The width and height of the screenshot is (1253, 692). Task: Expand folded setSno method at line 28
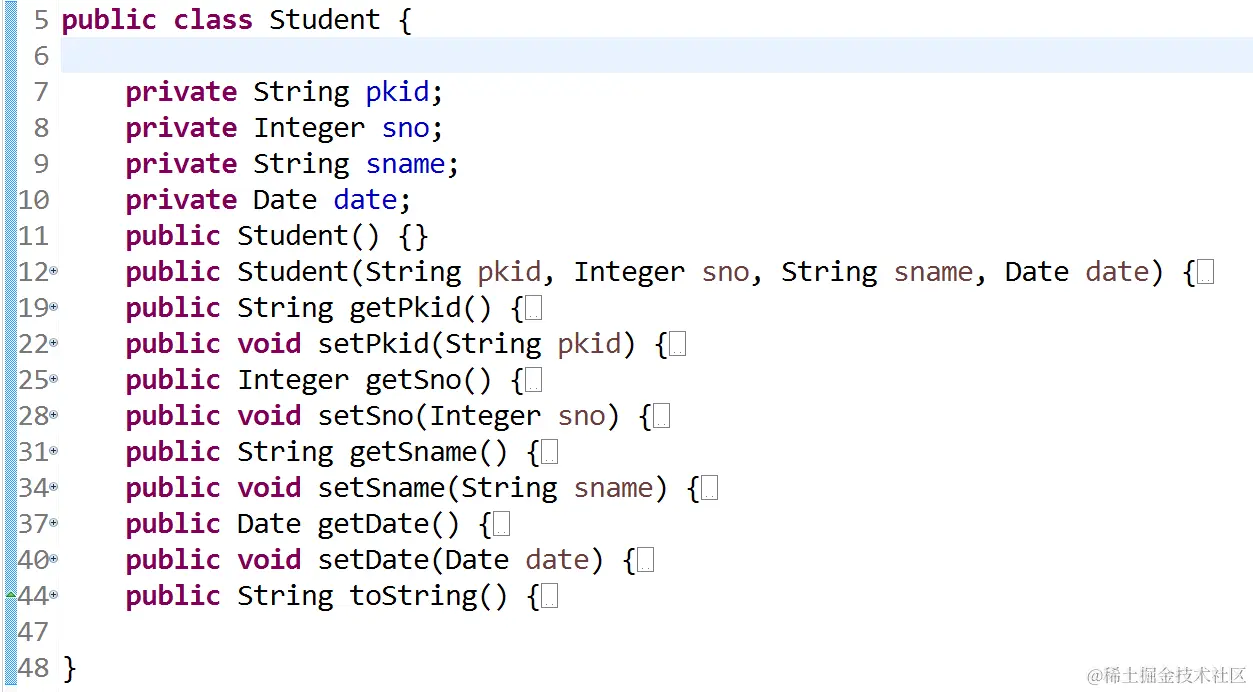pos(54,416)
